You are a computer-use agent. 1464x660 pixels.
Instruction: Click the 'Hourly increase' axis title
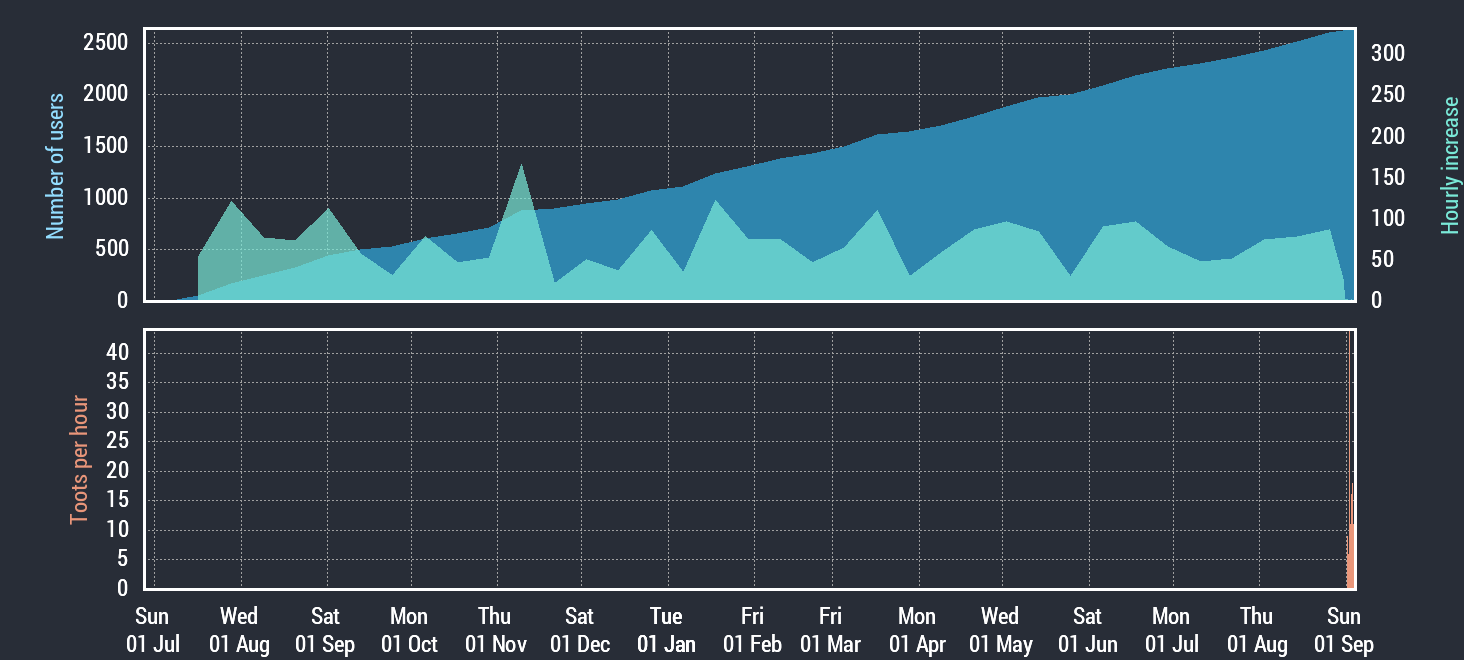tap(1450, 166)
